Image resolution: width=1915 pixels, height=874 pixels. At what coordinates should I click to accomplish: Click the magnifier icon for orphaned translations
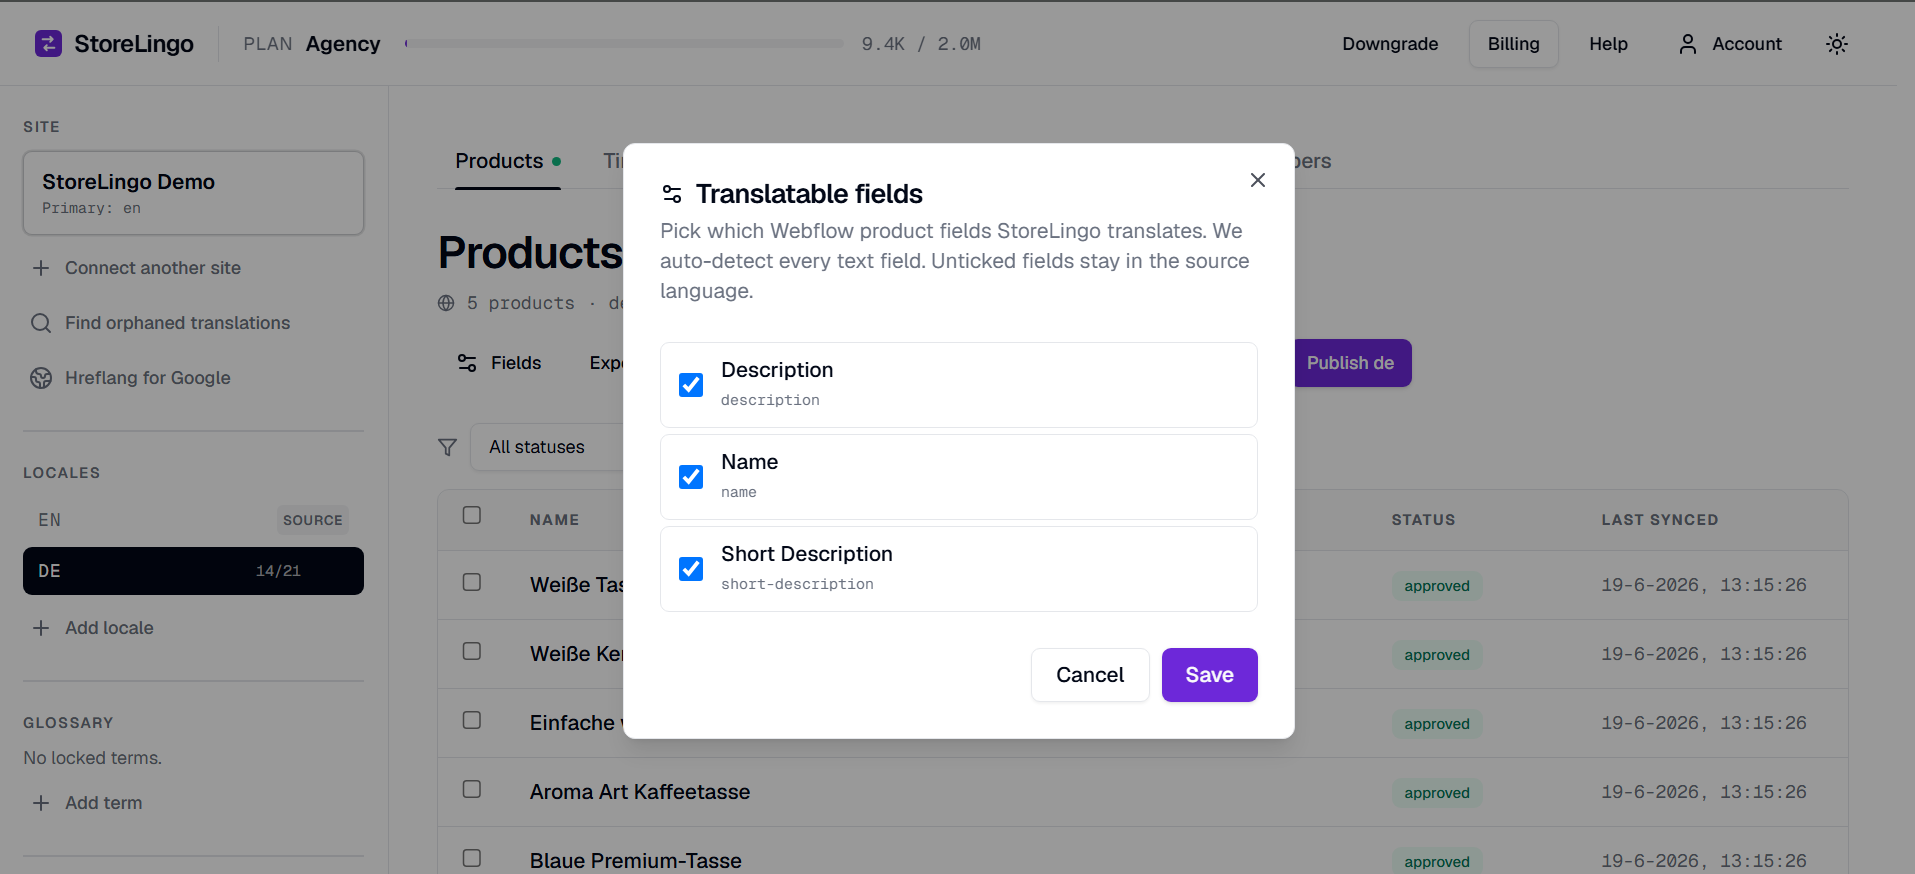point(41,323)
